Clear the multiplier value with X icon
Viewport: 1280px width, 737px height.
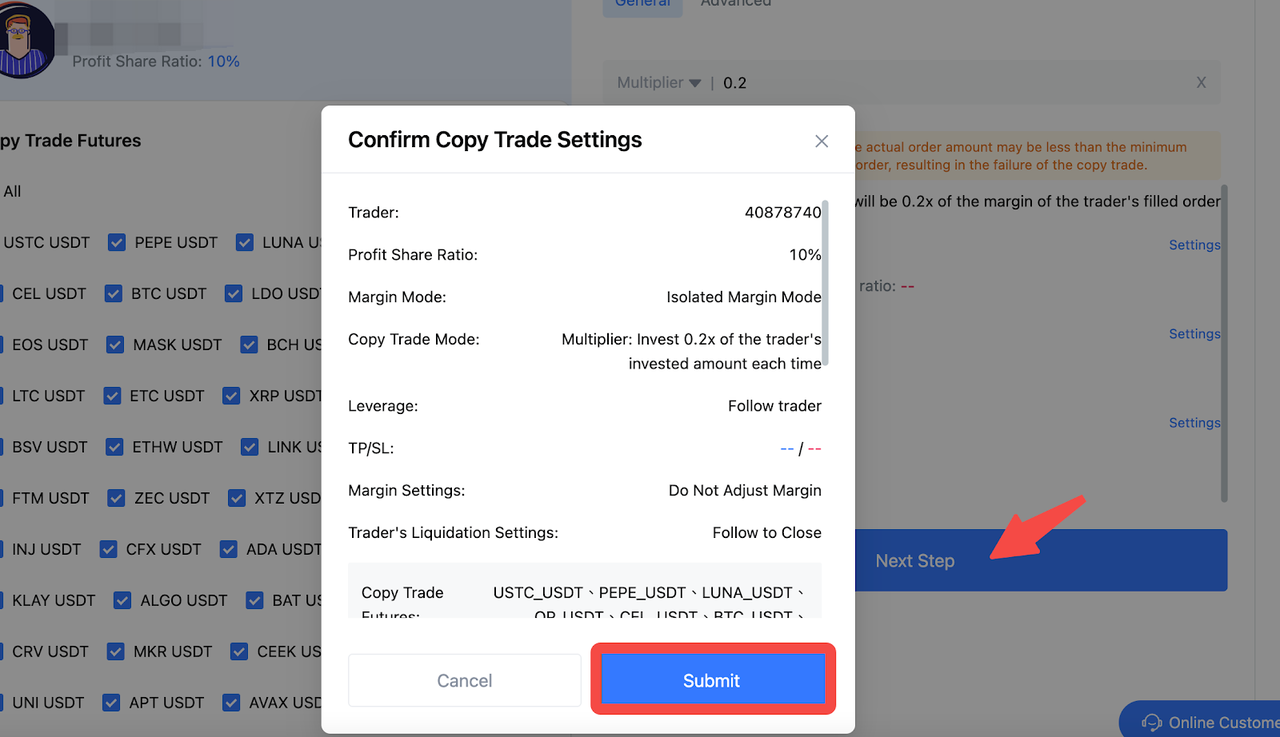tap(1201, 83)
